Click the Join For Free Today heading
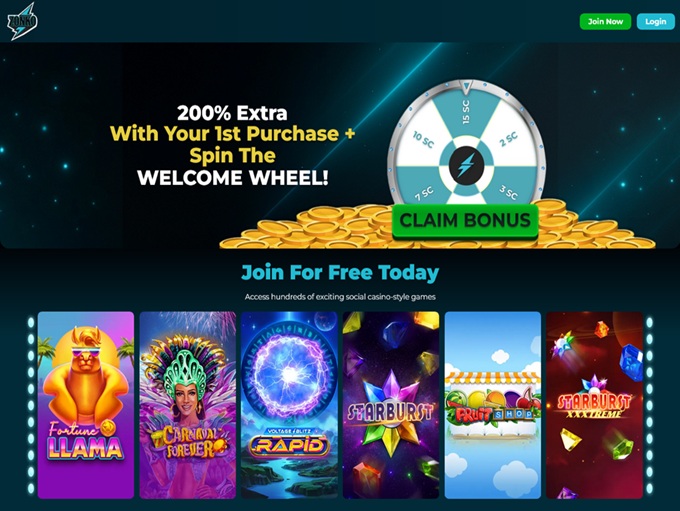 340,272
